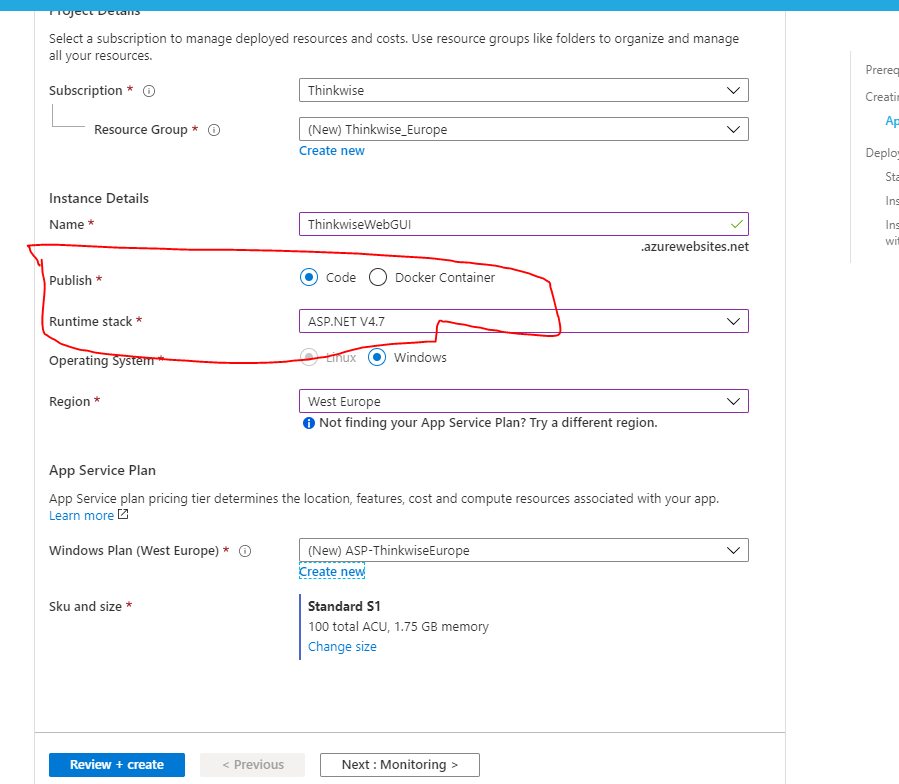
Task: Click Next : Monitoring to switch steps
Action: [x=399, y=764]
